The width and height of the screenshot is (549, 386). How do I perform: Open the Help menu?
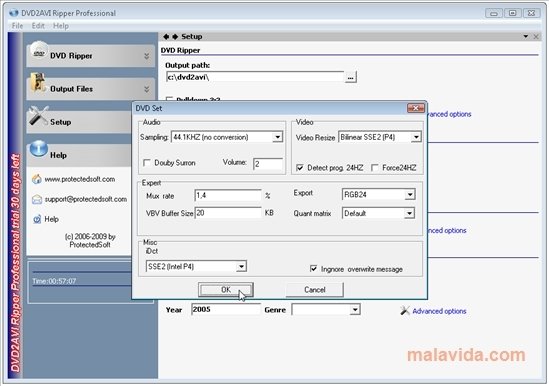pos(61,26)
